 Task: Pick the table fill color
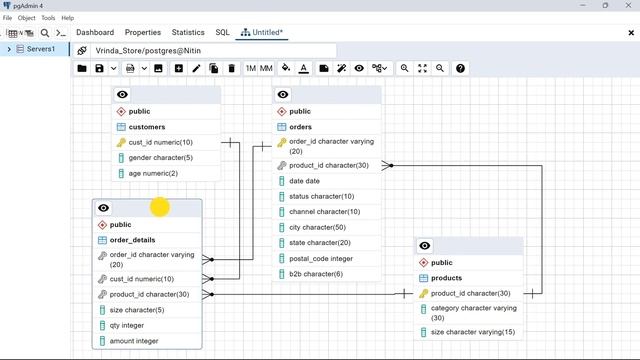click(x=286, y=68)
